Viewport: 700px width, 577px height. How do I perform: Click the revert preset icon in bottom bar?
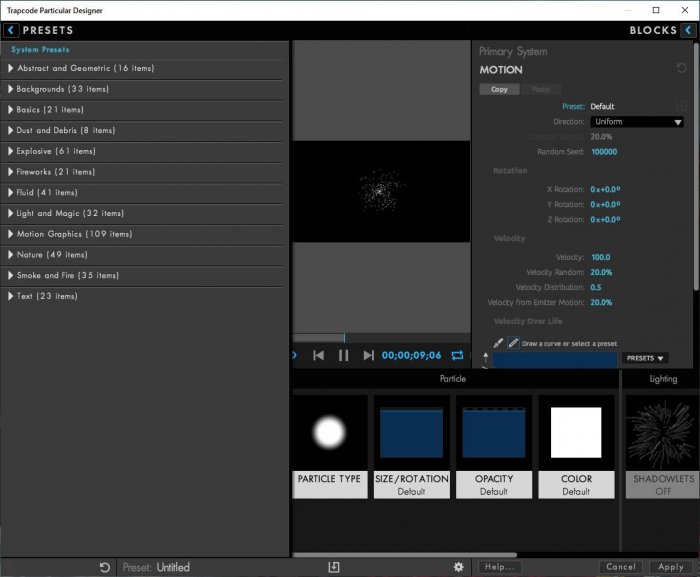(x=104, y=568)
